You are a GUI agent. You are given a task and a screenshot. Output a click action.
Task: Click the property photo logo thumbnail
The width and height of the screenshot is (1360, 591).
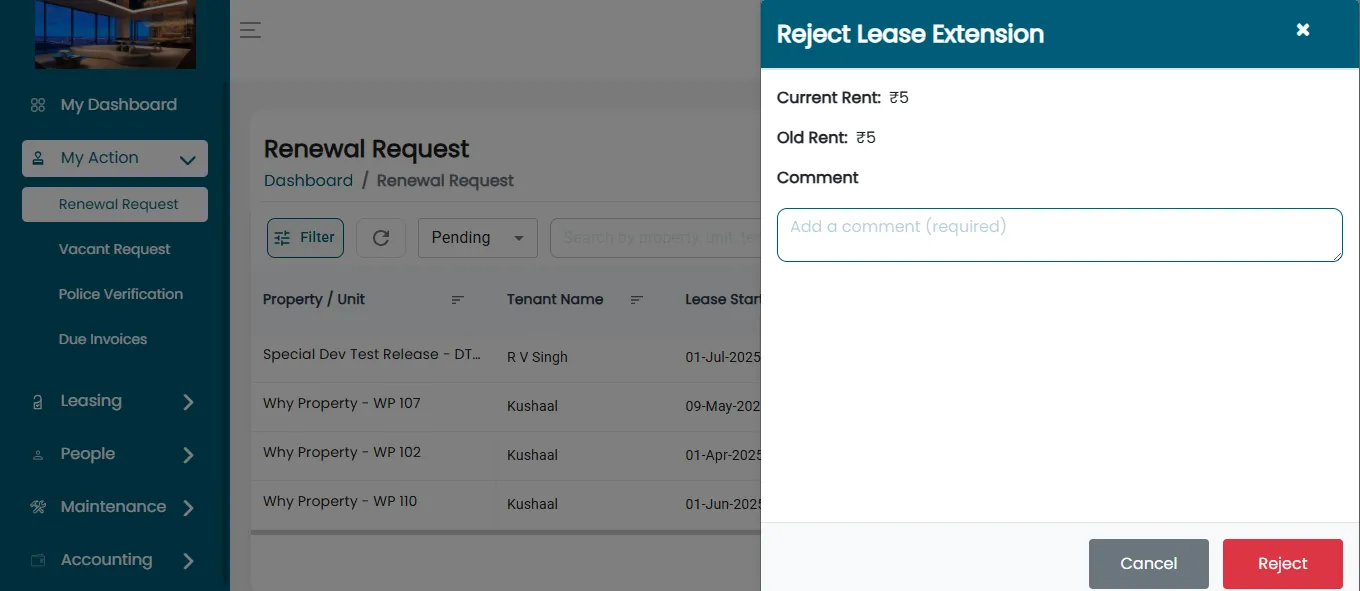click(115, 34)
